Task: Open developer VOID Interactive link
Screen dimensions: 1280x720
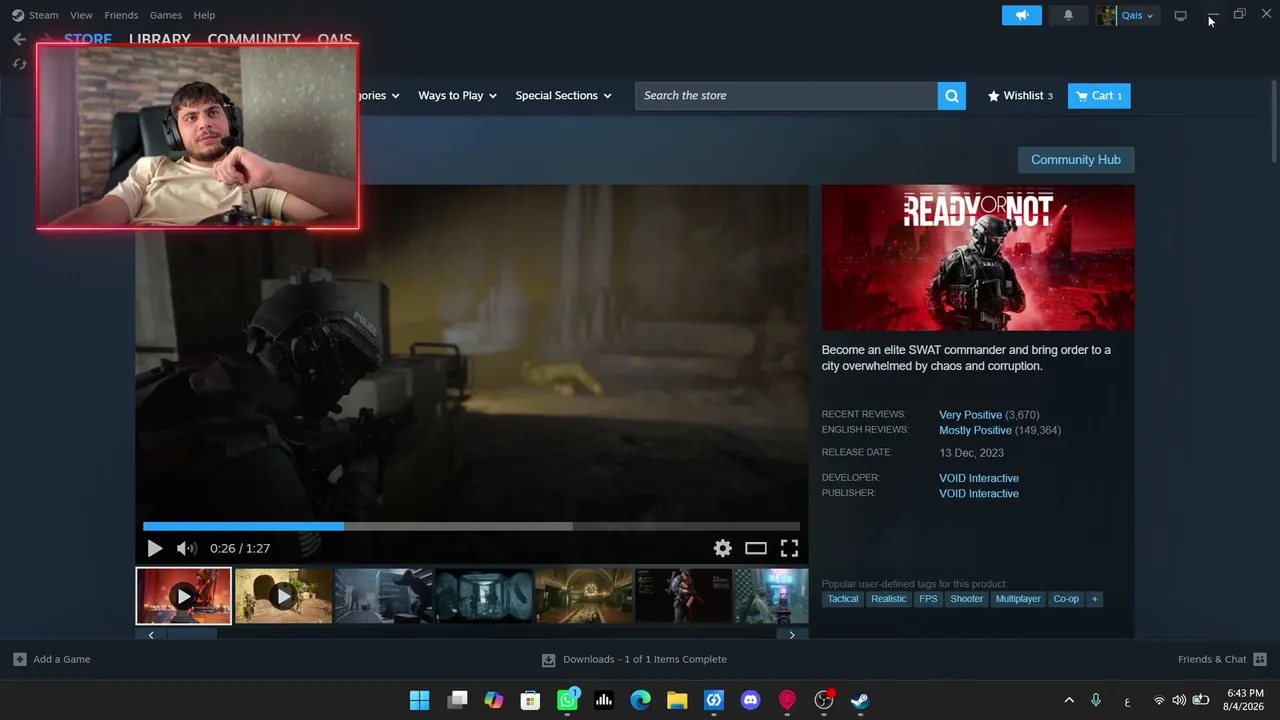Action: [979, 478]
